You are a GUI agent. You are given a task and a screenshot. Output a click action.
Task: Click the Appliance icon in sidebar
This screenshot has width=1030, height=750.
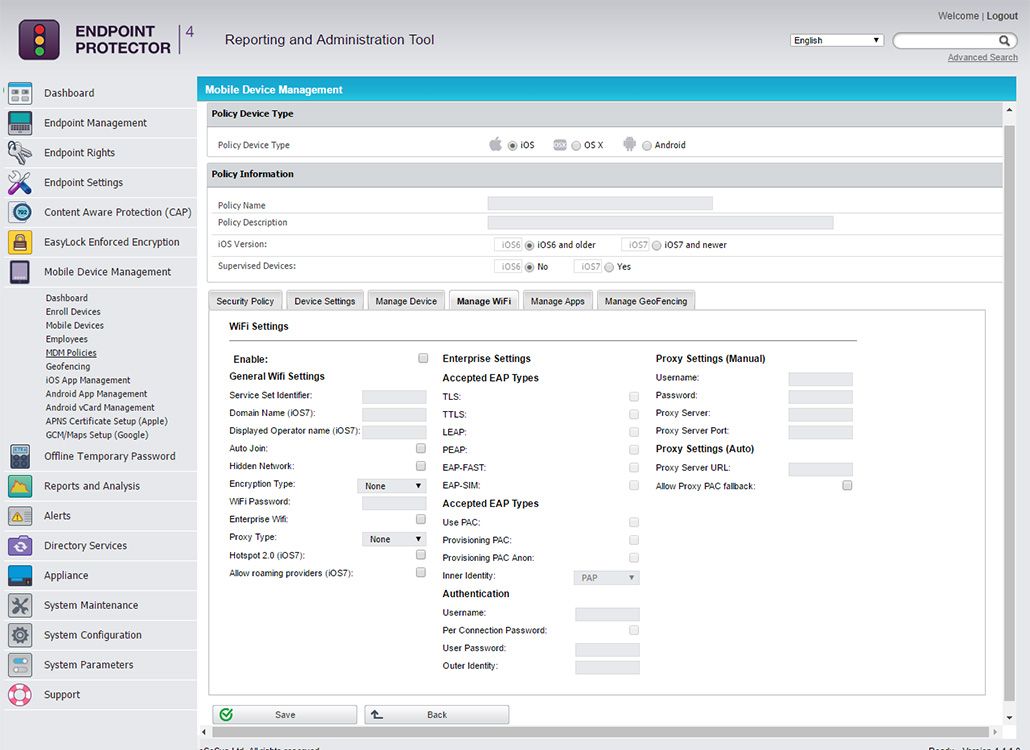[20, 575]
